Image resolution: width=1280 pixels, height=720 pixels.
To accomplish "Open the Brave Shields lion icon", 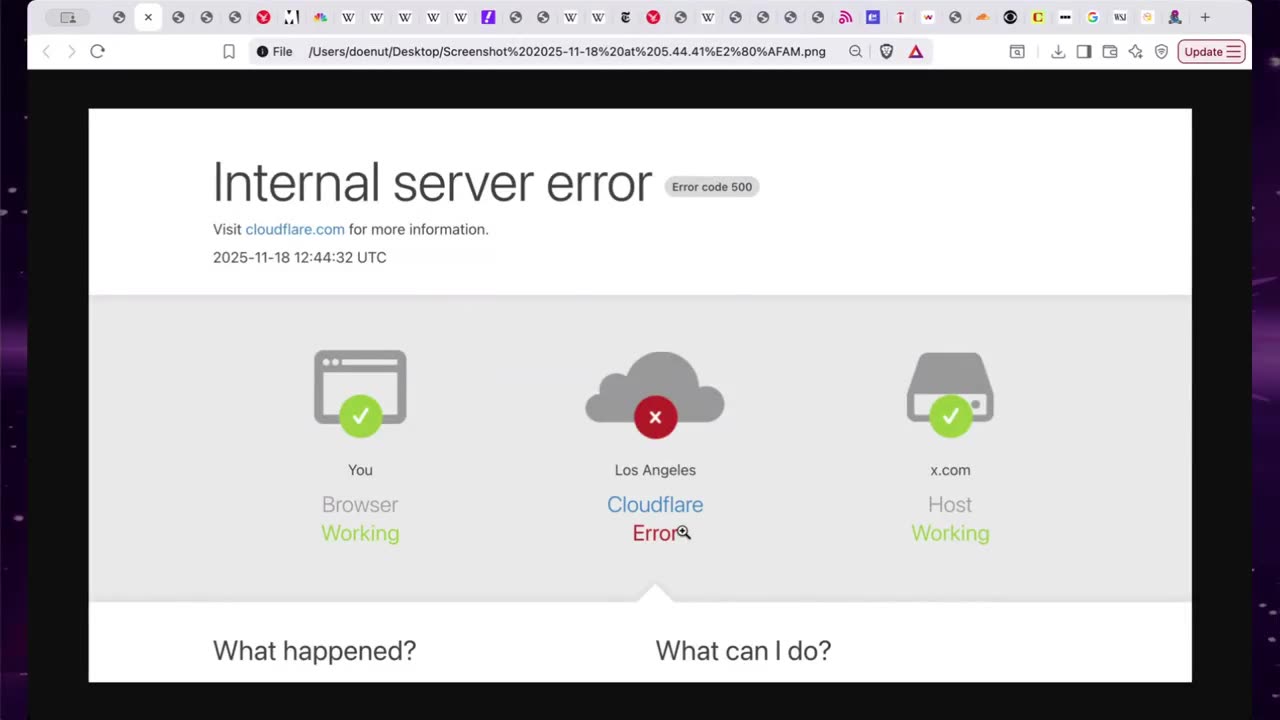I will pos(886,51).
